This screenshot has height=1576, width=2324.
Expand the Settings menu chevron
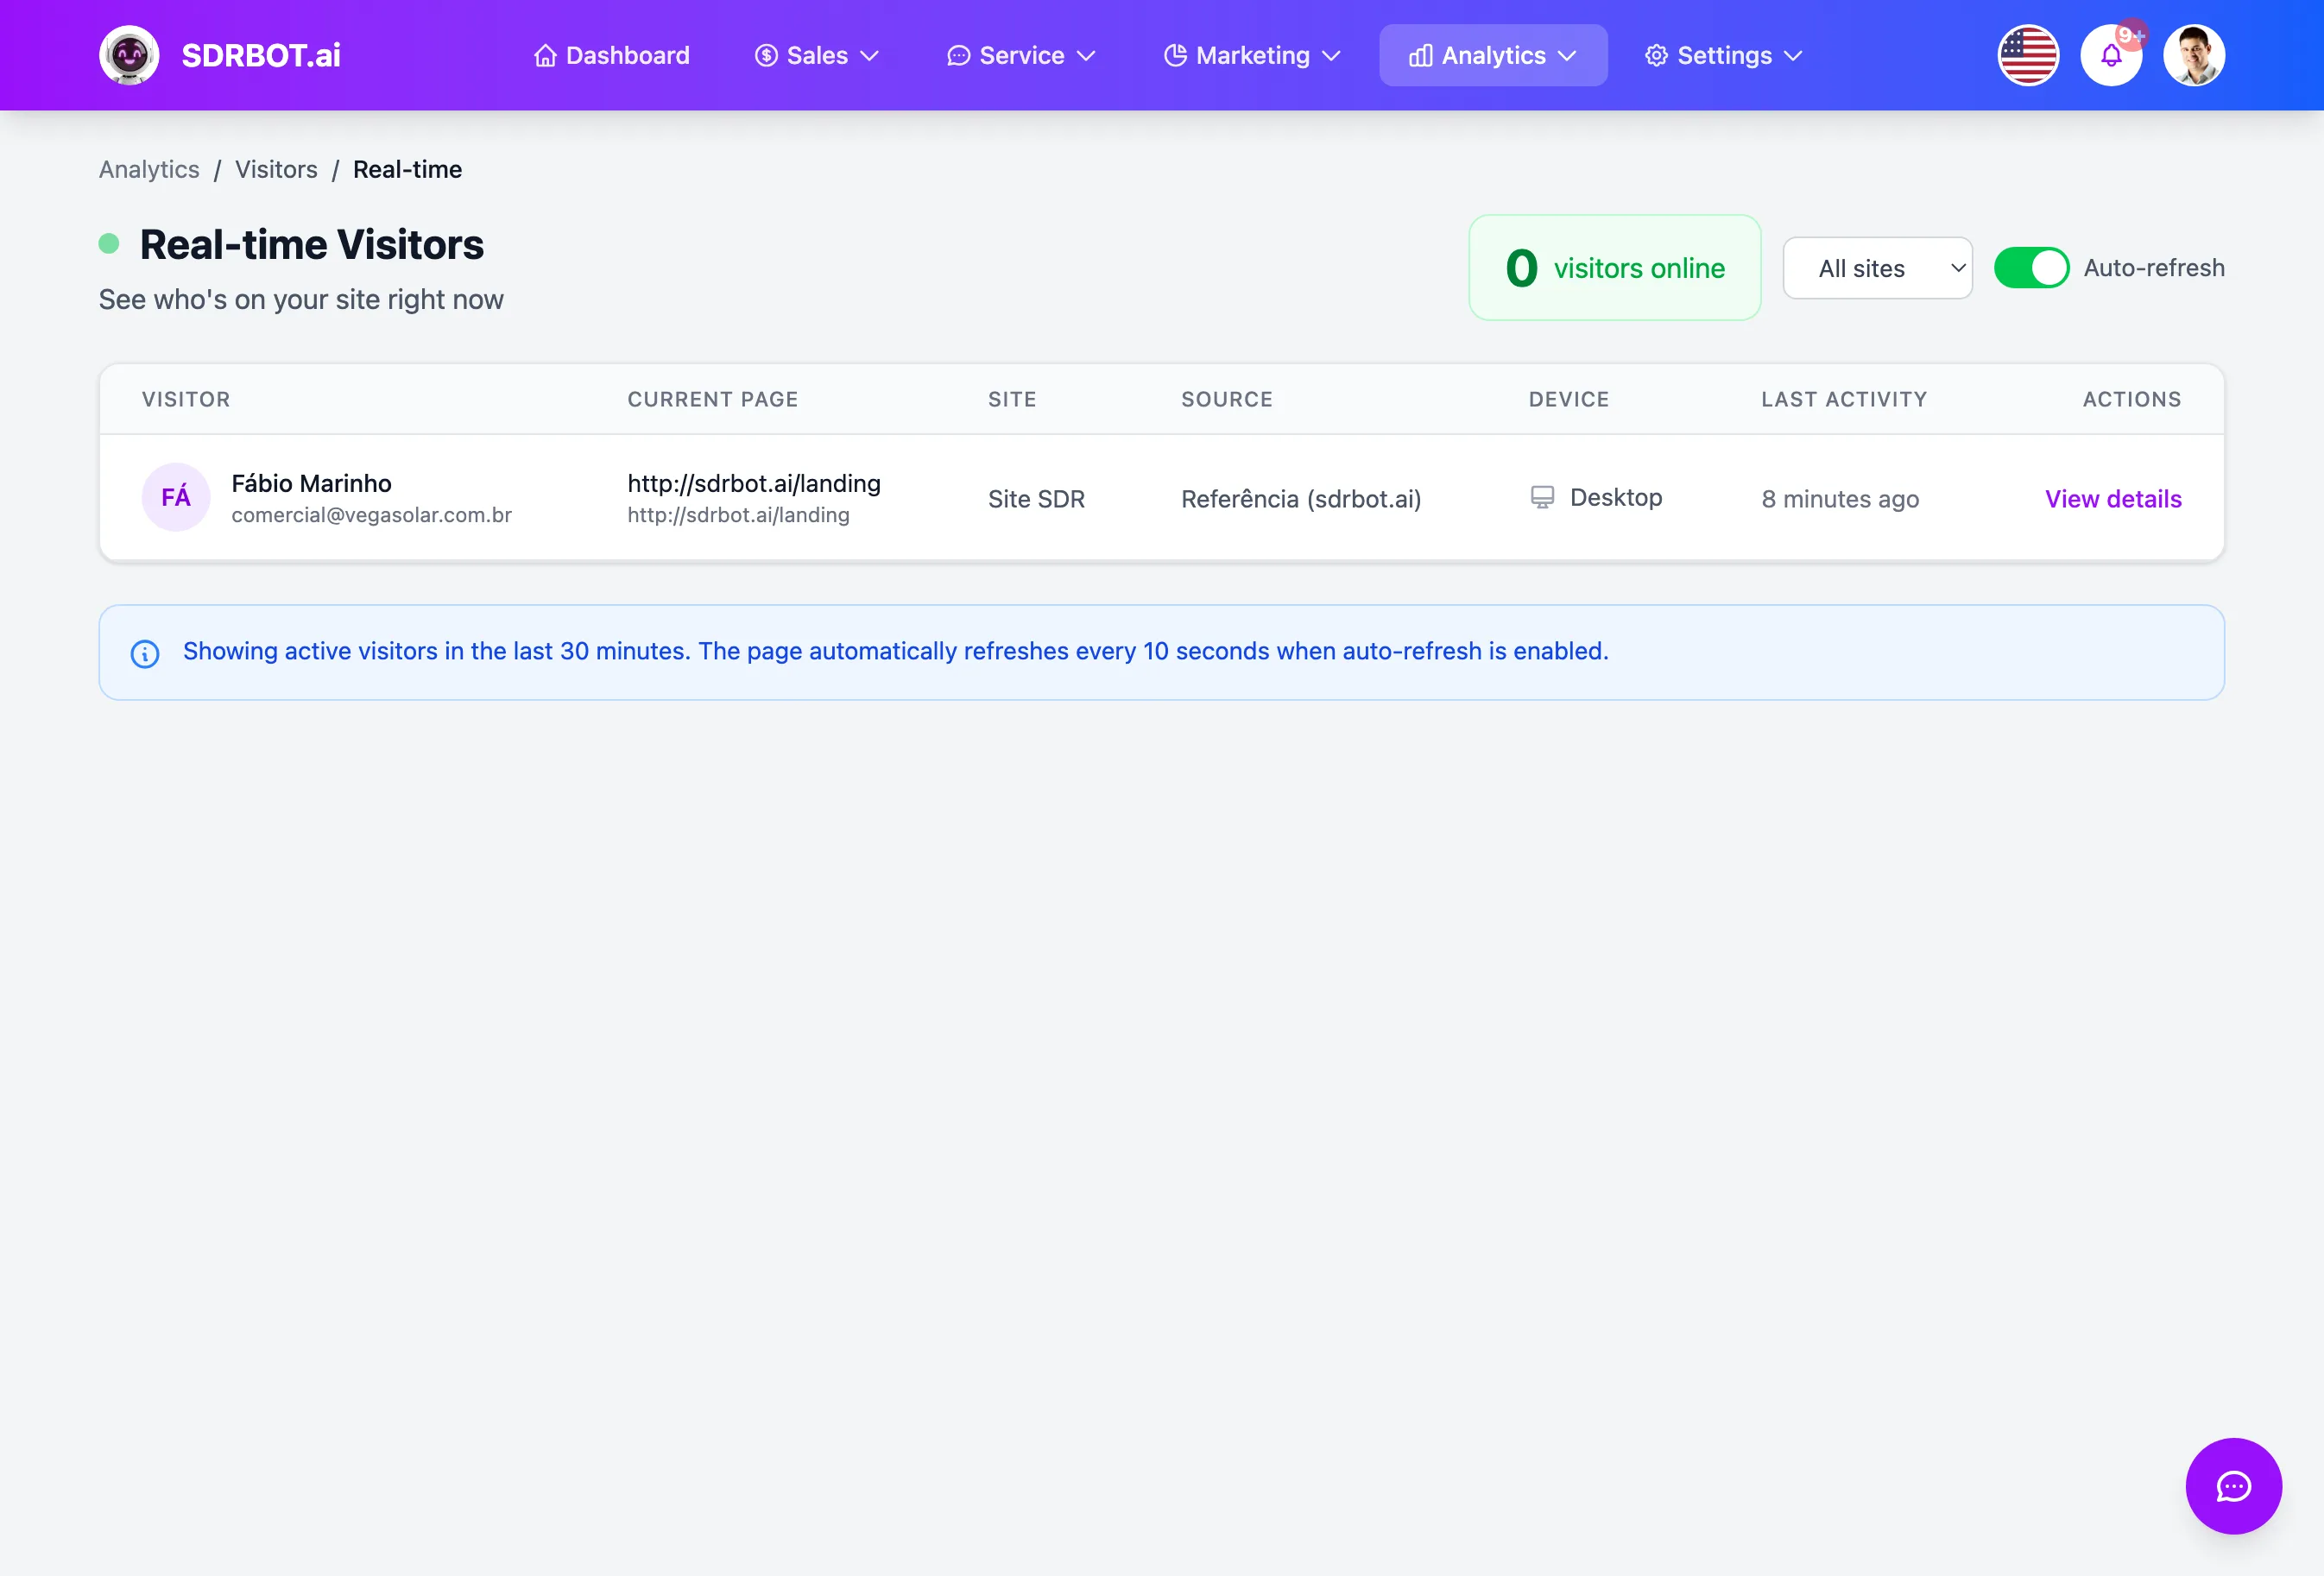pyautogui.click(x=1793, y=56)
